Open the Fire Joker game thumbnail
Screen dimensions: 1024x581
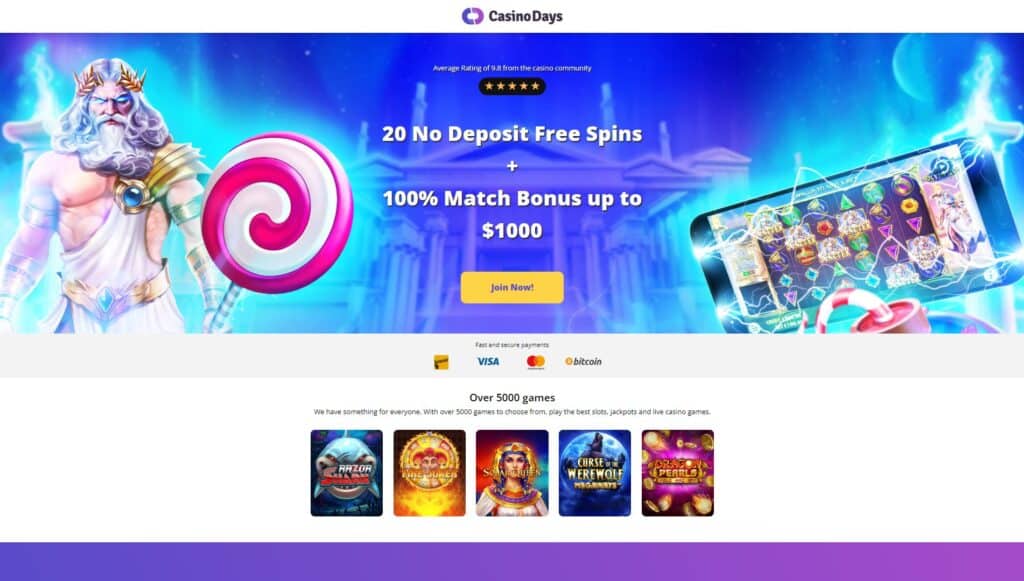coord(430,473)
